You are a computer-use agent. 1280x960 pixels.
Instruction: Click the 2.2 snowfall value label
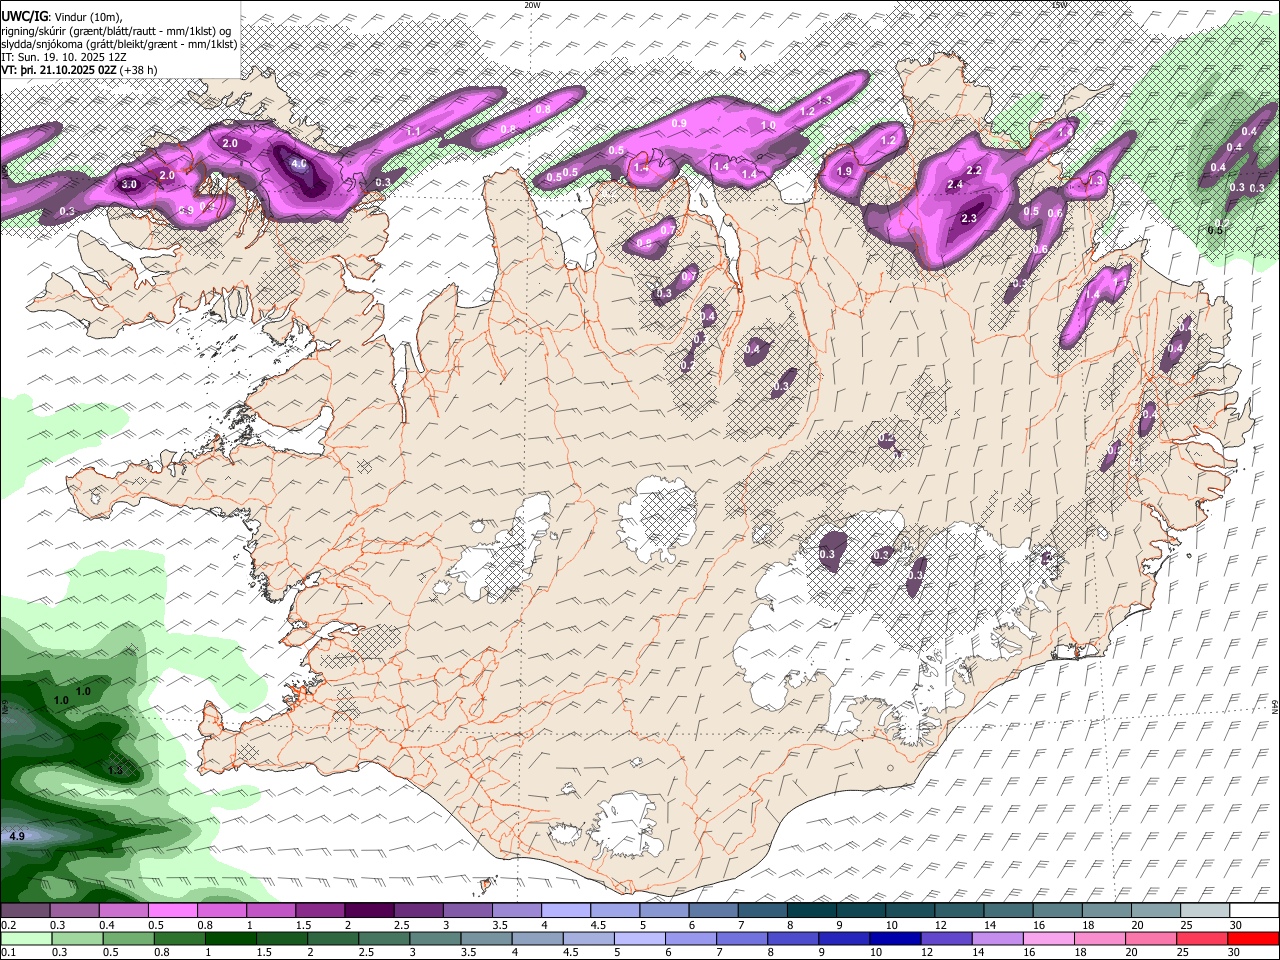(x=974, y=171)
